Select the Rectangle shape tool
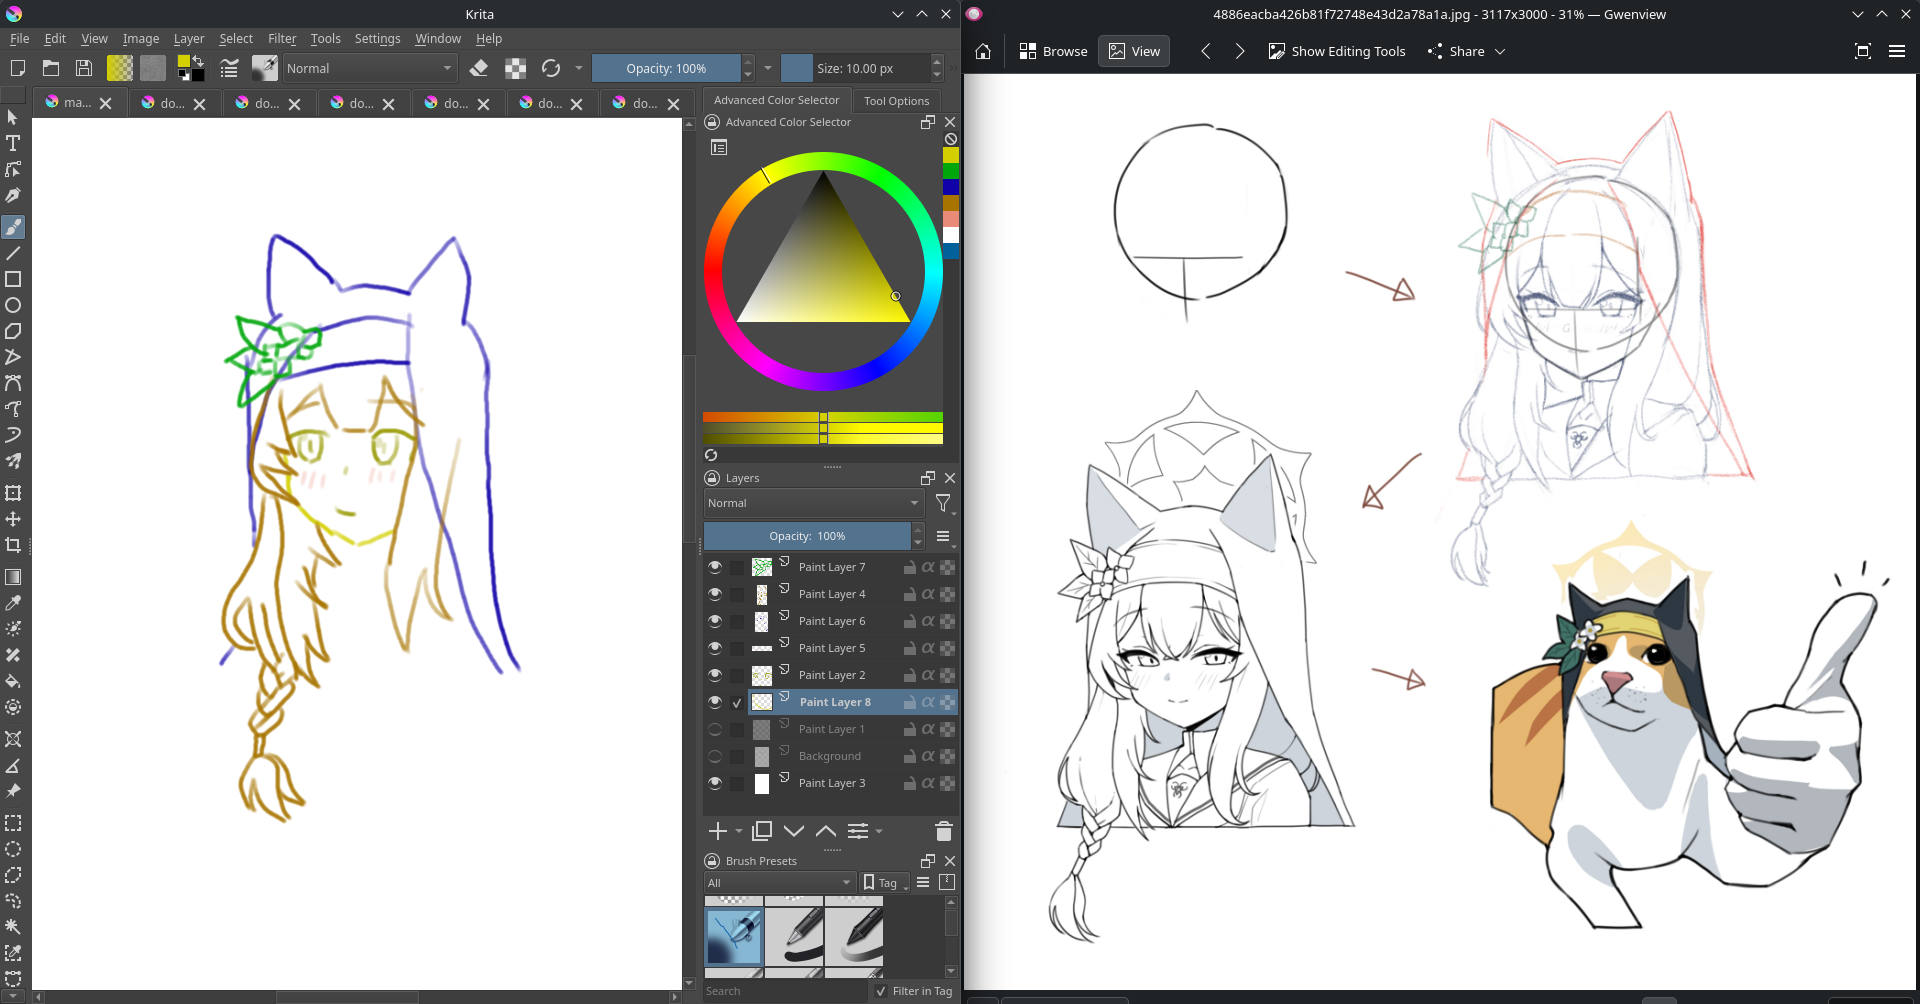 13,280
